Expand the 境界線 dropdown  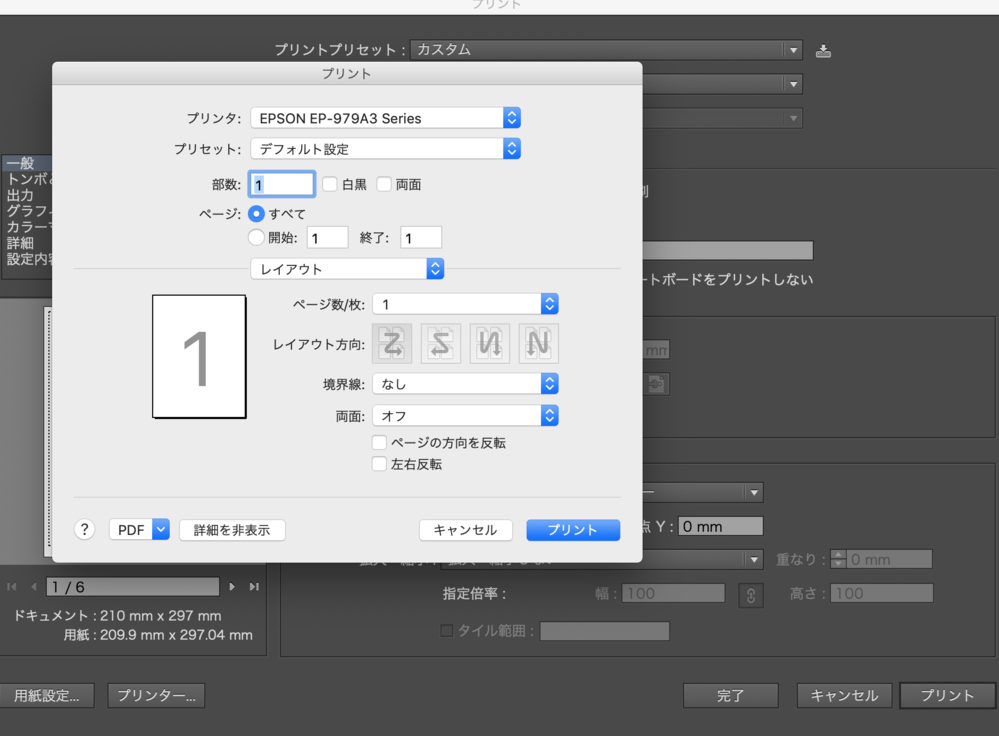(464, 384)
